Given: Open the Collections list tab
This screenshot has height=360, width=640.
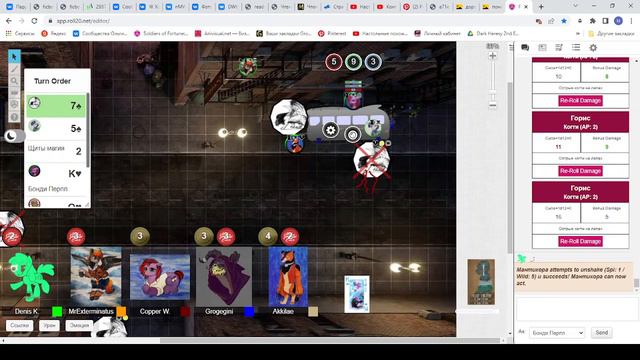Looking at the screenshot, I should pyautogui.click(x=576, y=48).
